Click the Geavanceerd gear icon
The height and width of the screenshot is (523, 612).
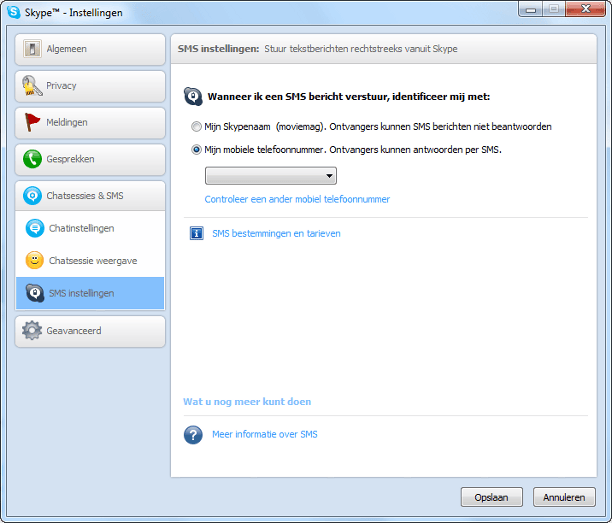32,331
